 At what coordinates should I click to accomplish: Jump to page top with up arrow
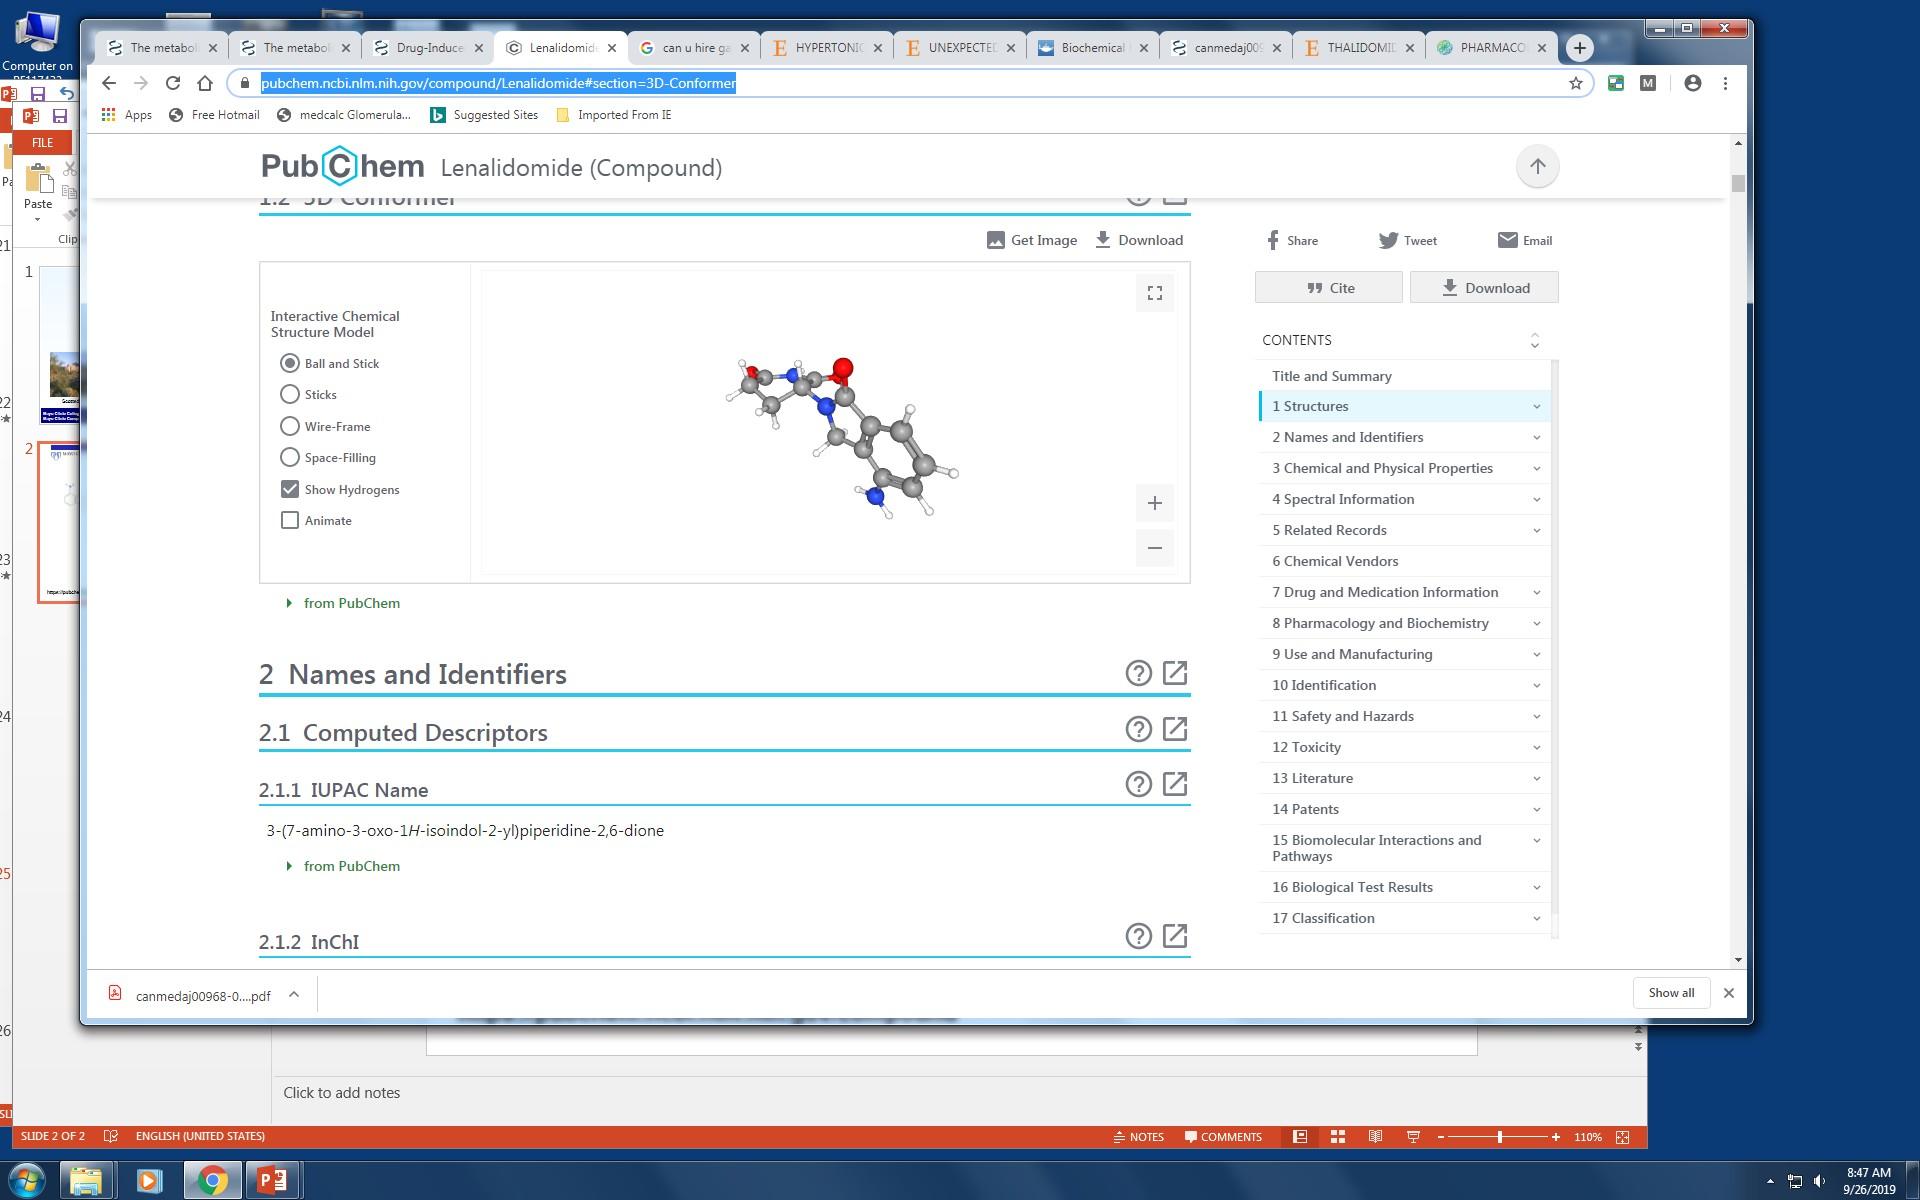(1537, 166)
